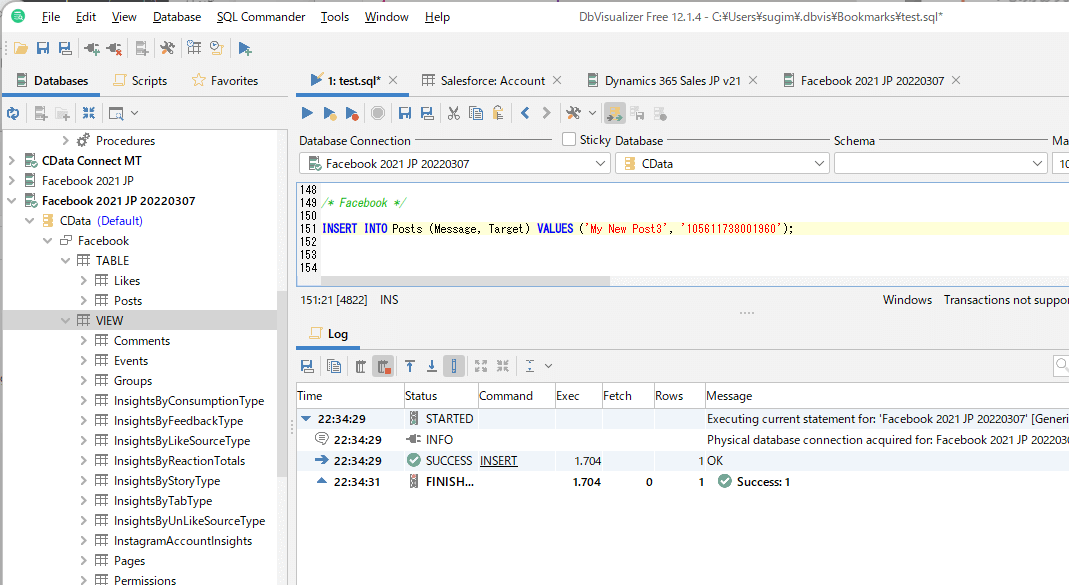Viewport: 1069px width, 585px height.
Task: Click the clear log trash icon
Action: tap(360, 366)
